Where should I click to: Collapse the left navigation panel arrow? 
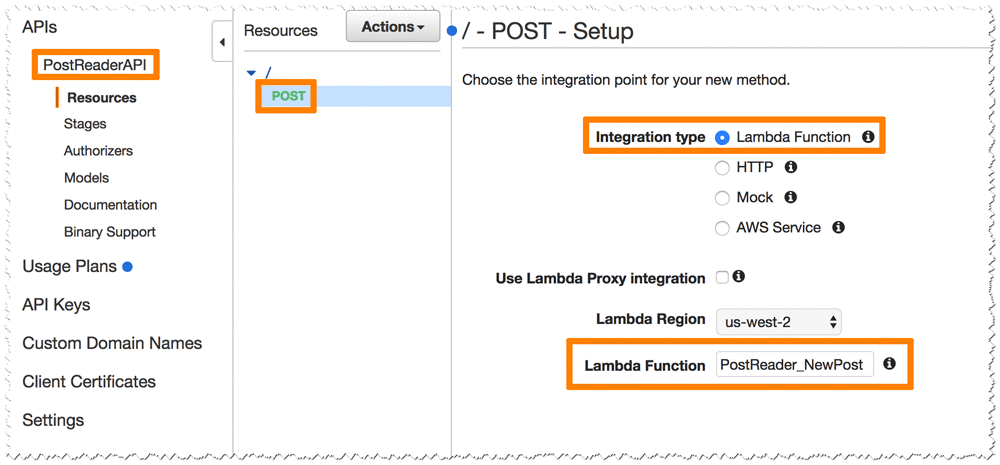pyautogui.click(x=222, y=43)
